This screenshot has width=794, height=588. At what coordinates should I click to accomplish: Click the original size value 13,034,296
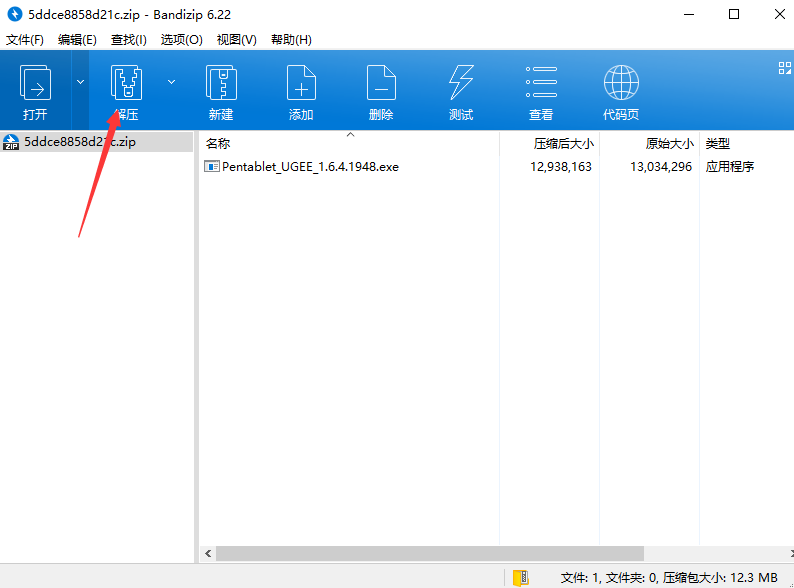coord(661,167)
